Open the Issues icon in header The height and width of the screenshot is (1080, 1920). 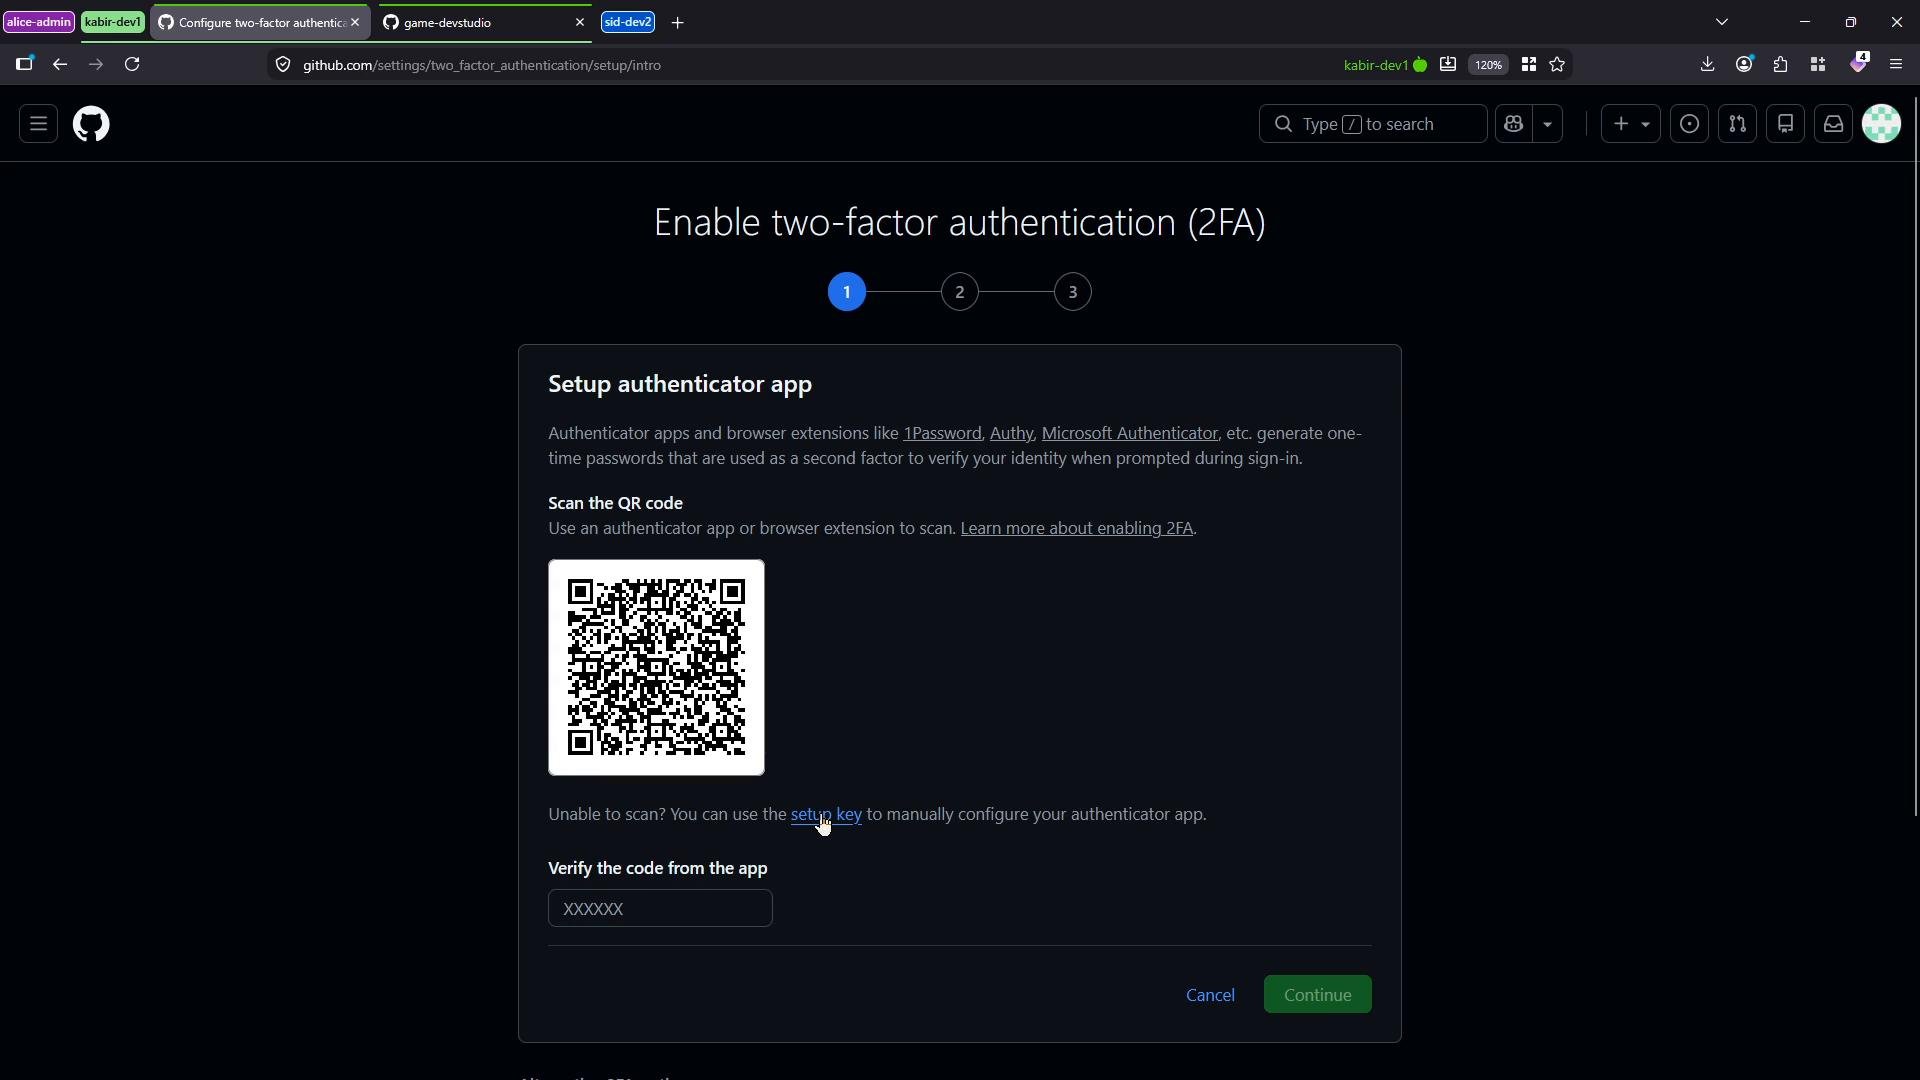click(x=1689, y=124)
